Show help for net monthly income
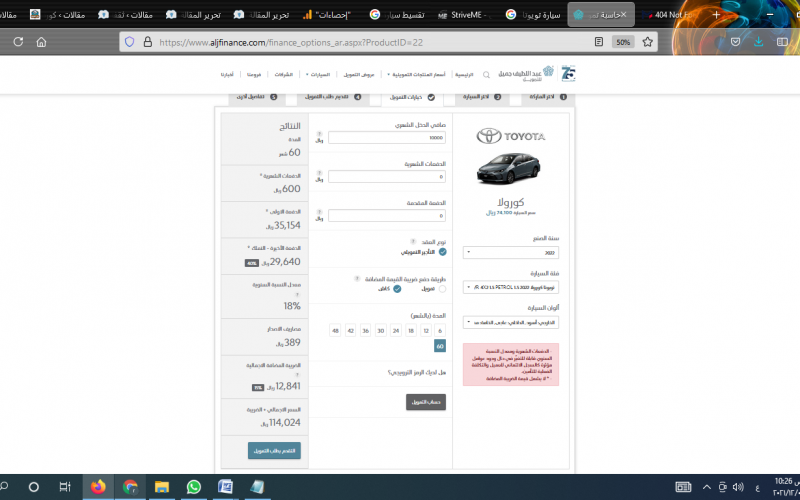The width and height of the screenshot is (800, 500). tap(319, 134)
